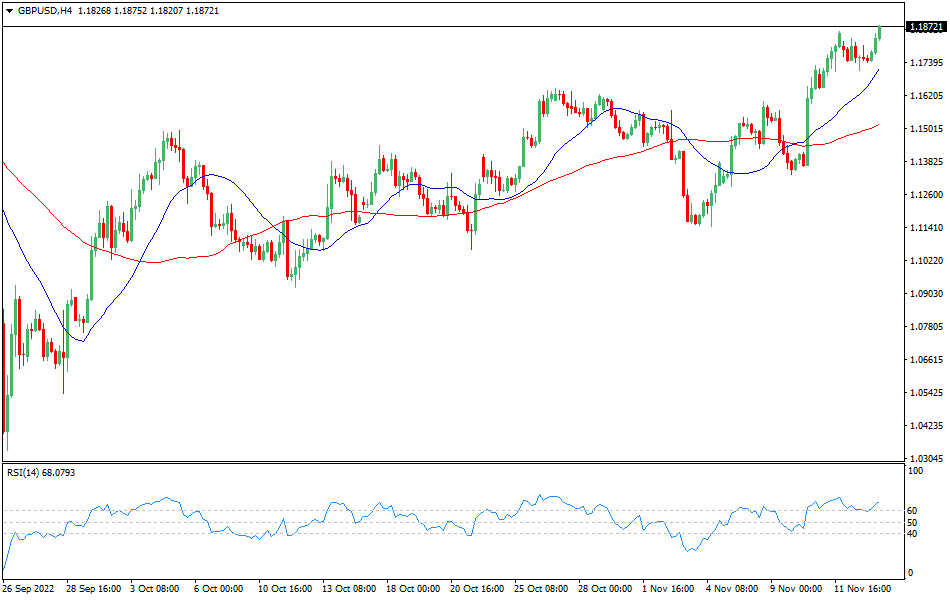Click the GBPUSD,H4 chart title text
Image resolution: width=950 pixels, height=600 pixels.
click(42, 11)
